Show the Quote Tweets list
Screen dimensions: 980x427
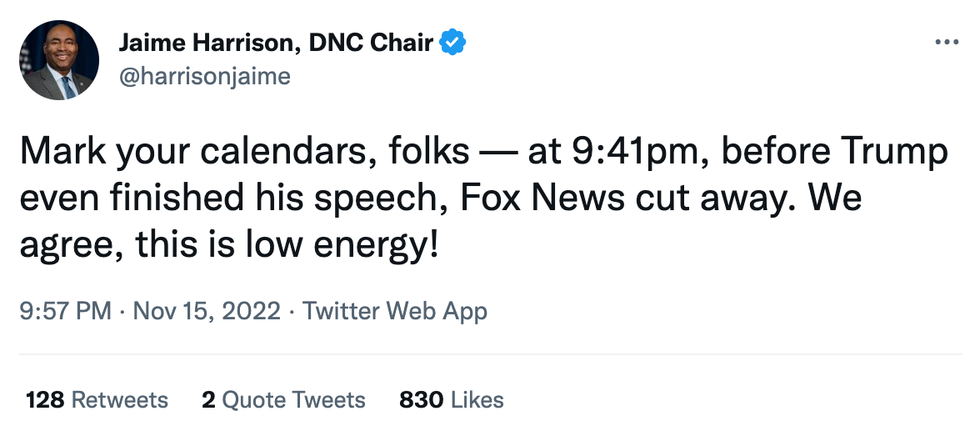tap(293, 400)
